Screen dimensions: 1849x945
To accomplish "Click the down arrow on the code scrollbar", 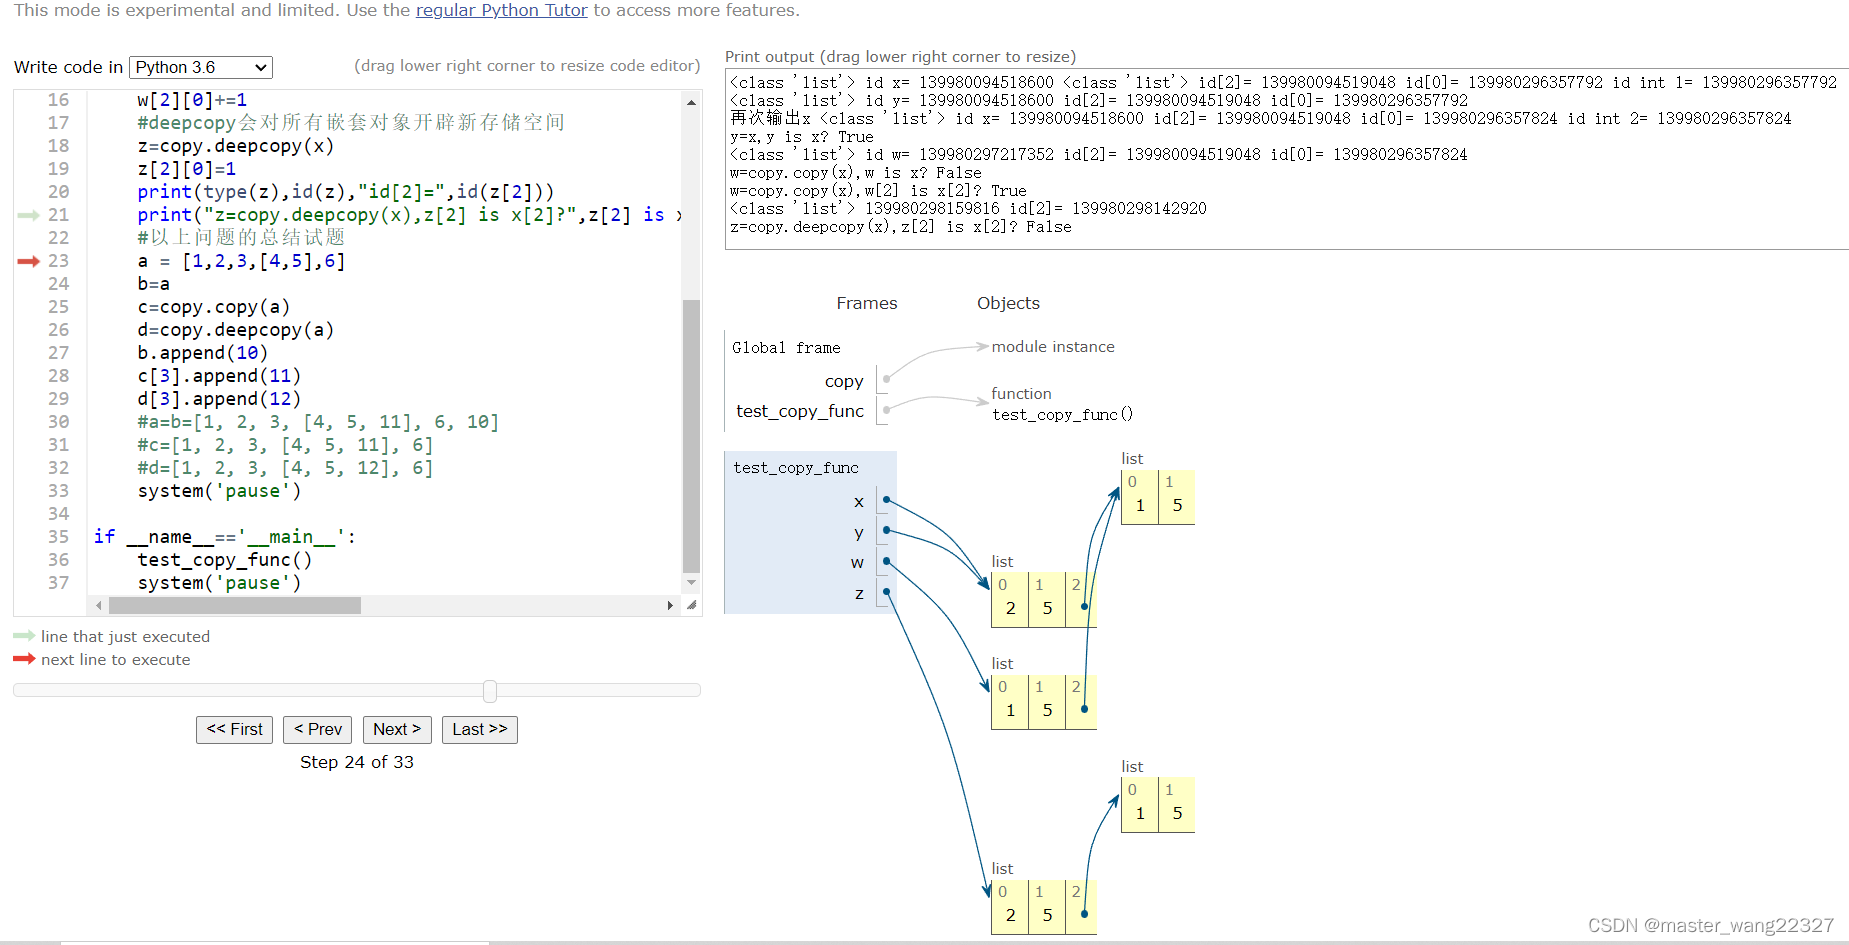I will [x=690, y=582].
